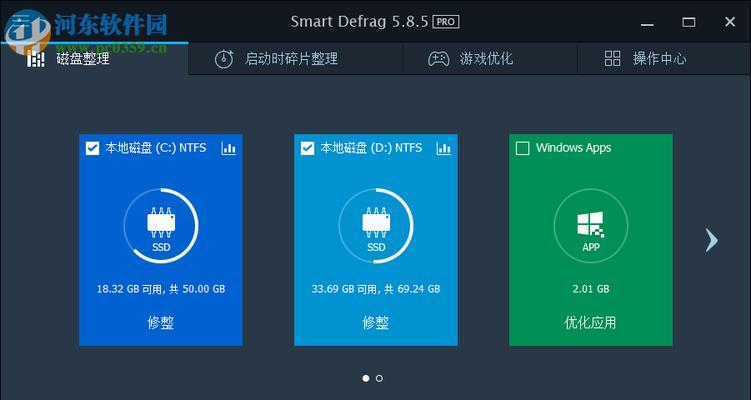Click the Windows APP icon
751x400 pixels.
tap(591, 224)
